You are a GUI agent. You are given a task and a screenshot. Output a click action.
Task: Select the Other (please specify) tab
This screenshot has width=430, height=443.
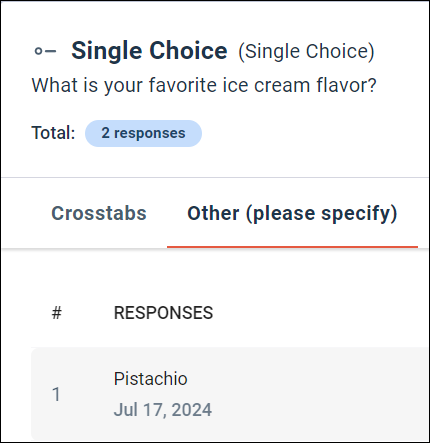point(292,213)
